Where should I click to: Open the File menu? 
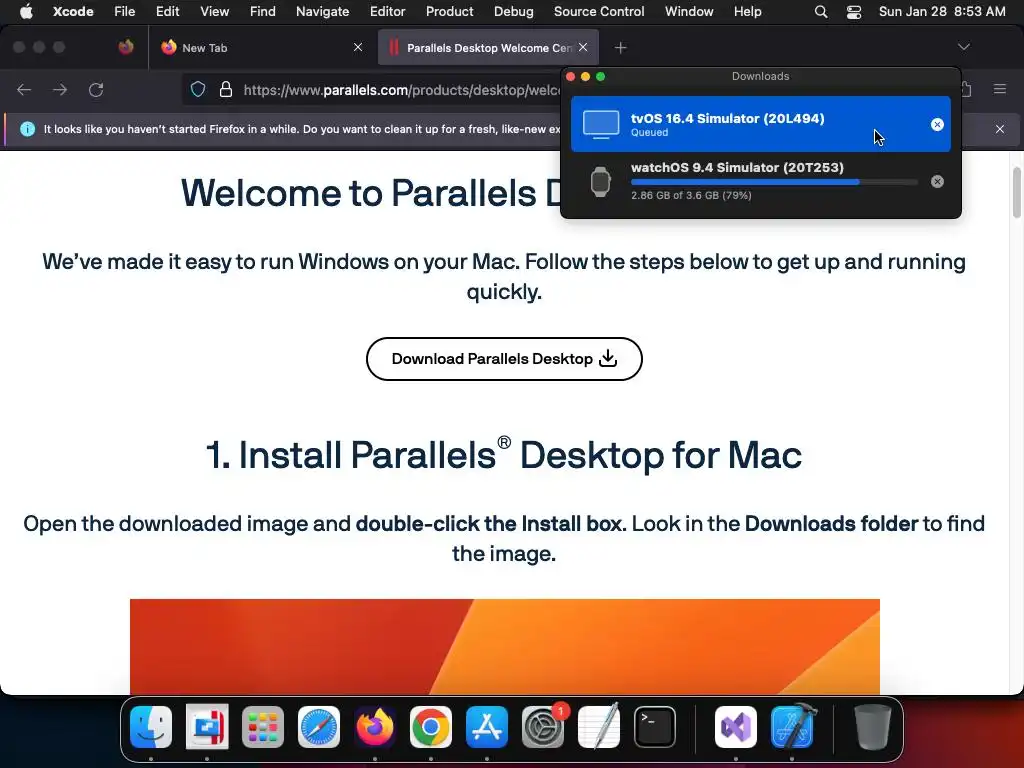[x=124, y=11]
